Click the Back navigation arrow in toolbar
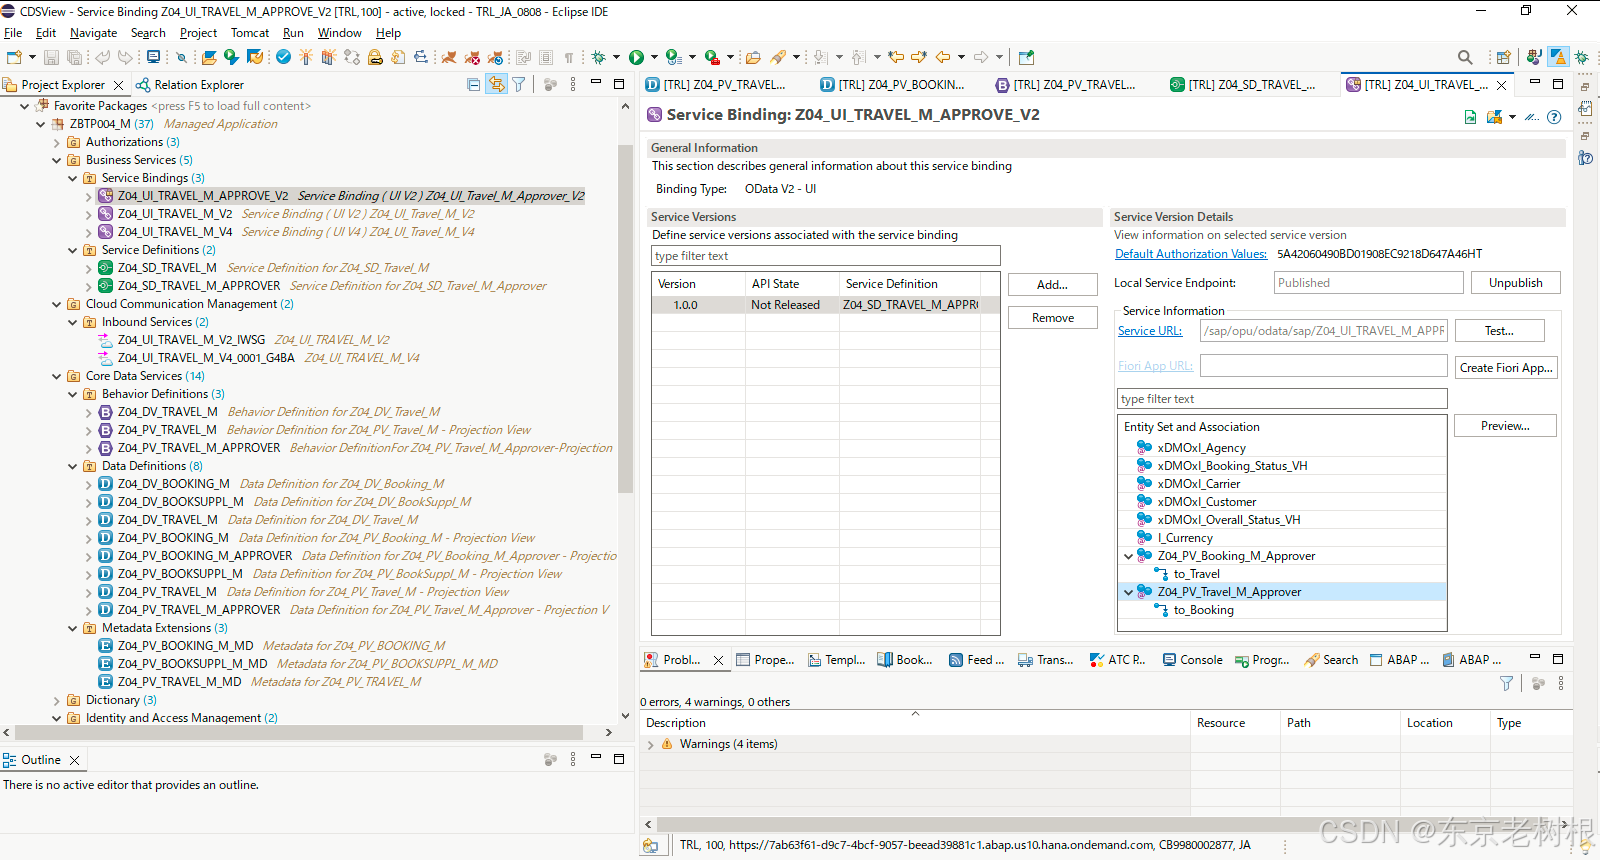 [x=943, y=57]
